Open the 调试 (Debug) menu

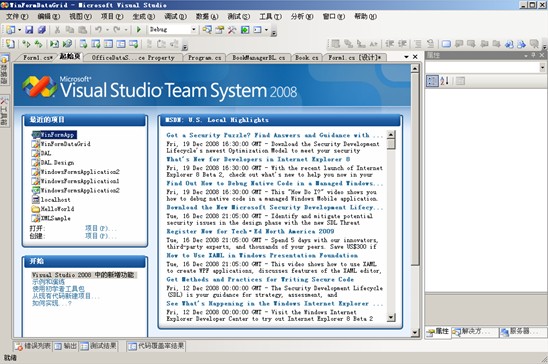[175, 16]
